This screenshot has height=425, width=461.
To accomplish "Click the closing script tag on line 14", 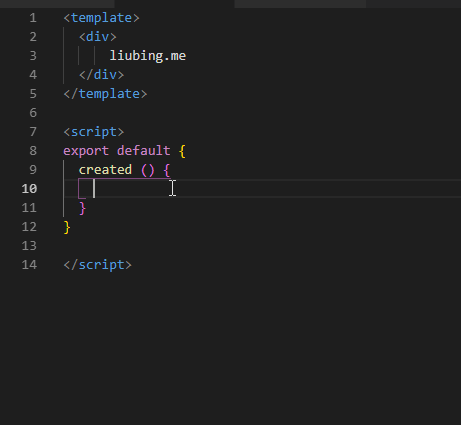I will point(98,265).
